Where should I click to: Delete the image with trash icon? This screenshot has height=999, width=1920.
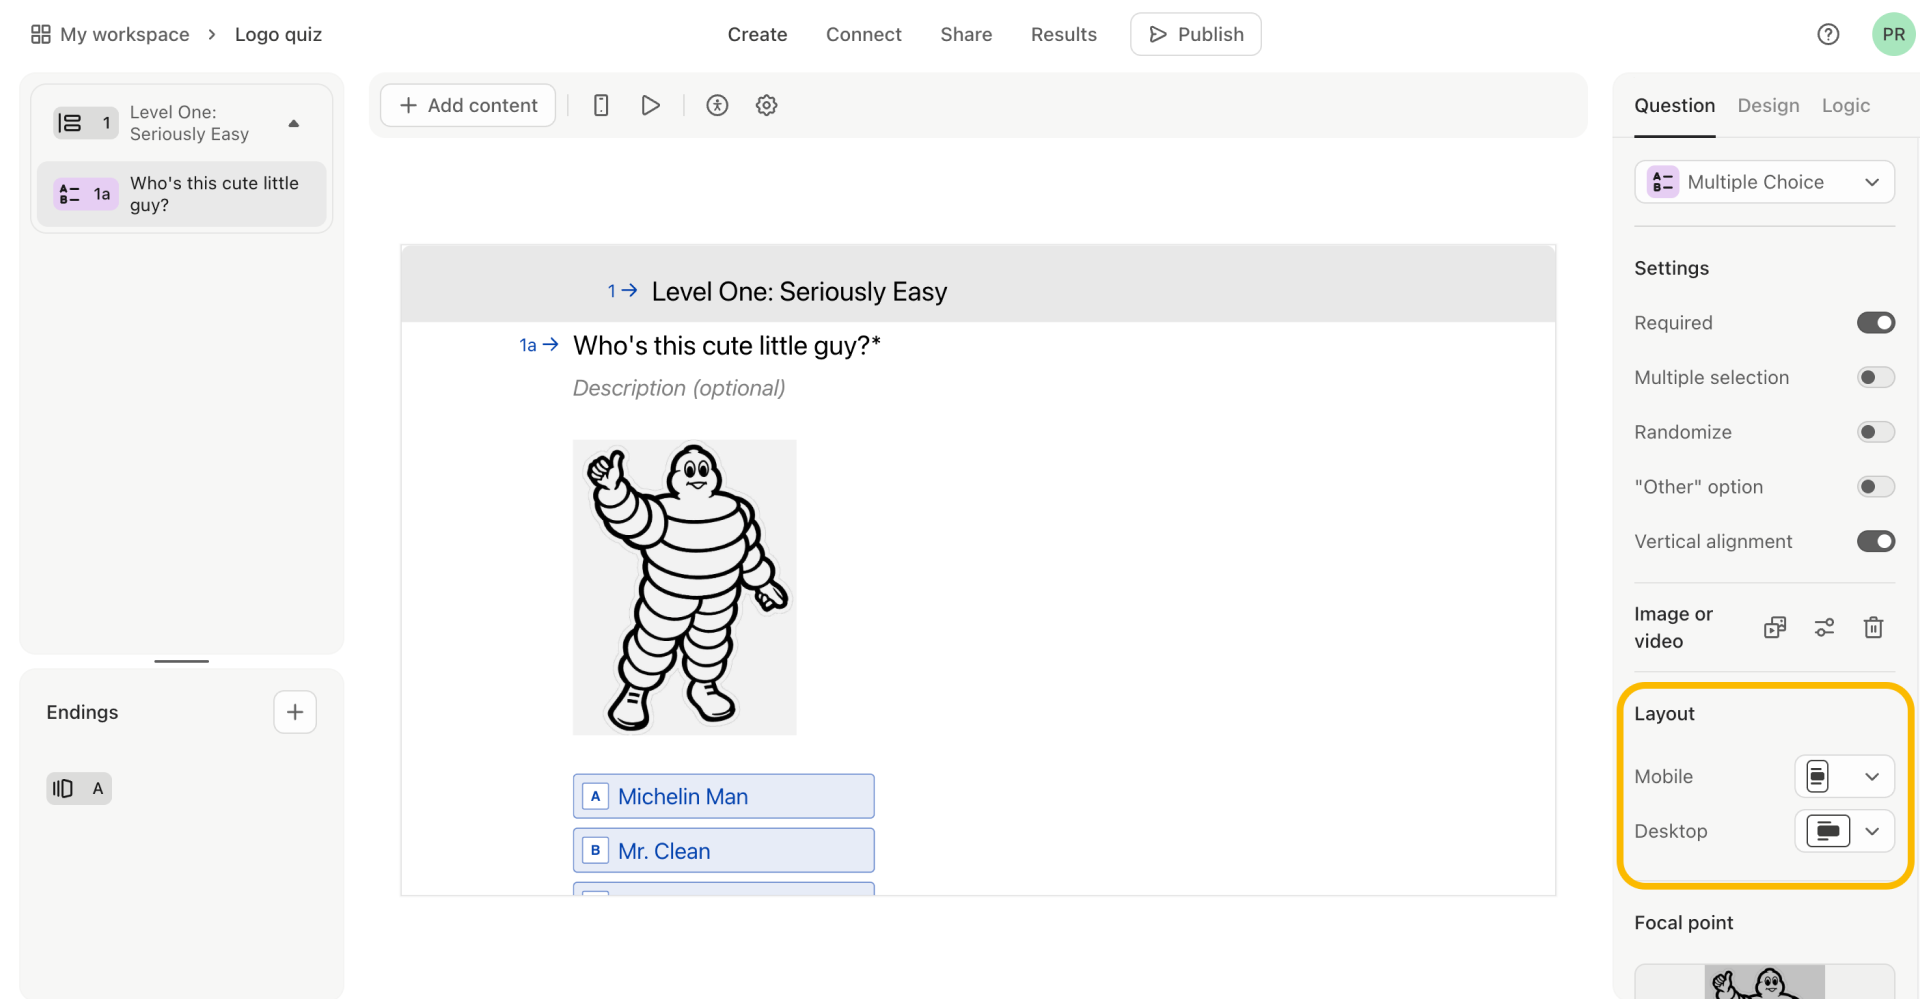(x=1873, y=627)
